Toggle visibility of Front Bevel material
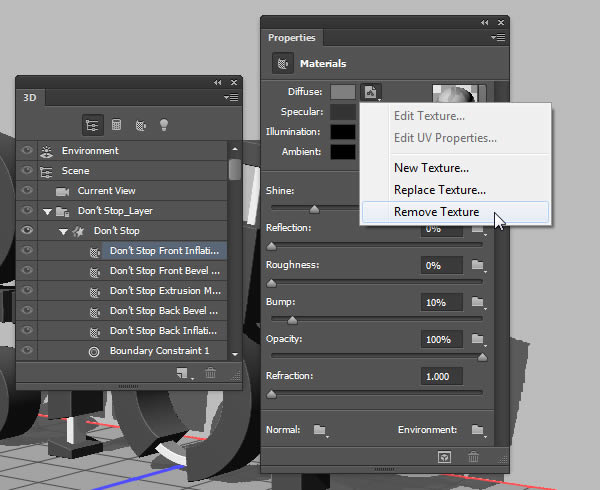 [x=27, y=270]
